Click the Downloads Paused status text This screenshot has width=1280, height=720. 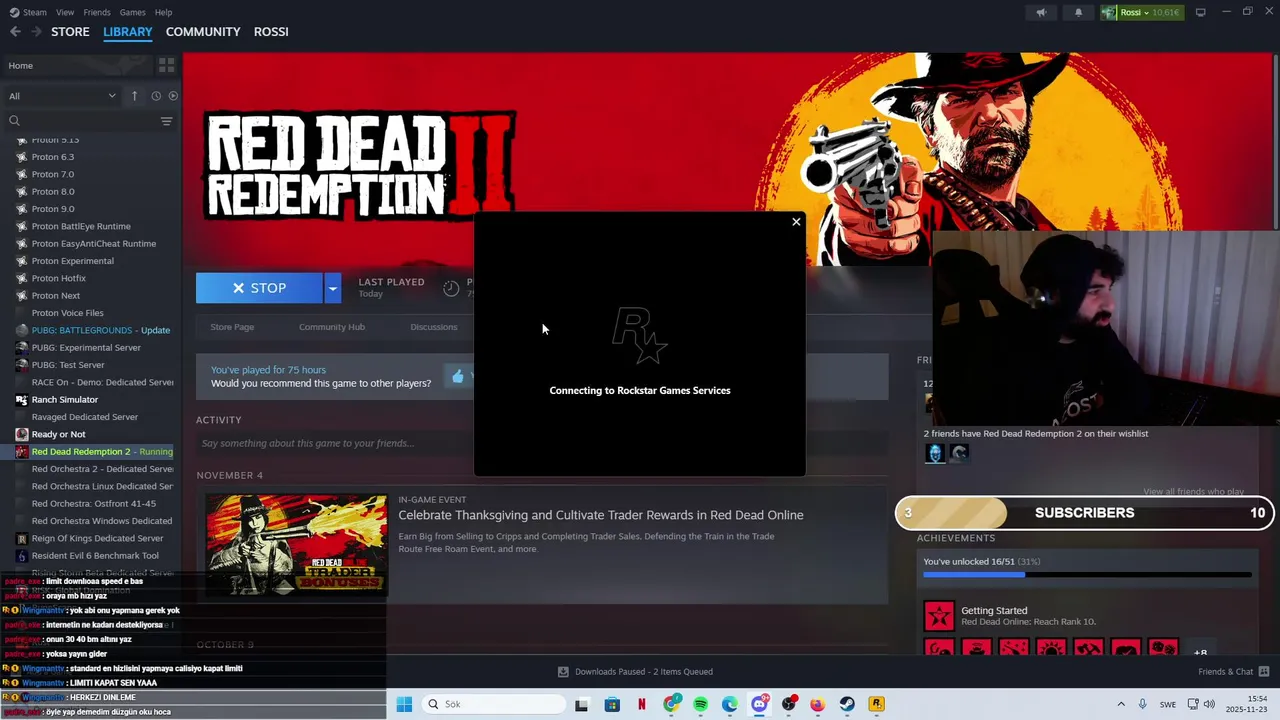[644, 672]
